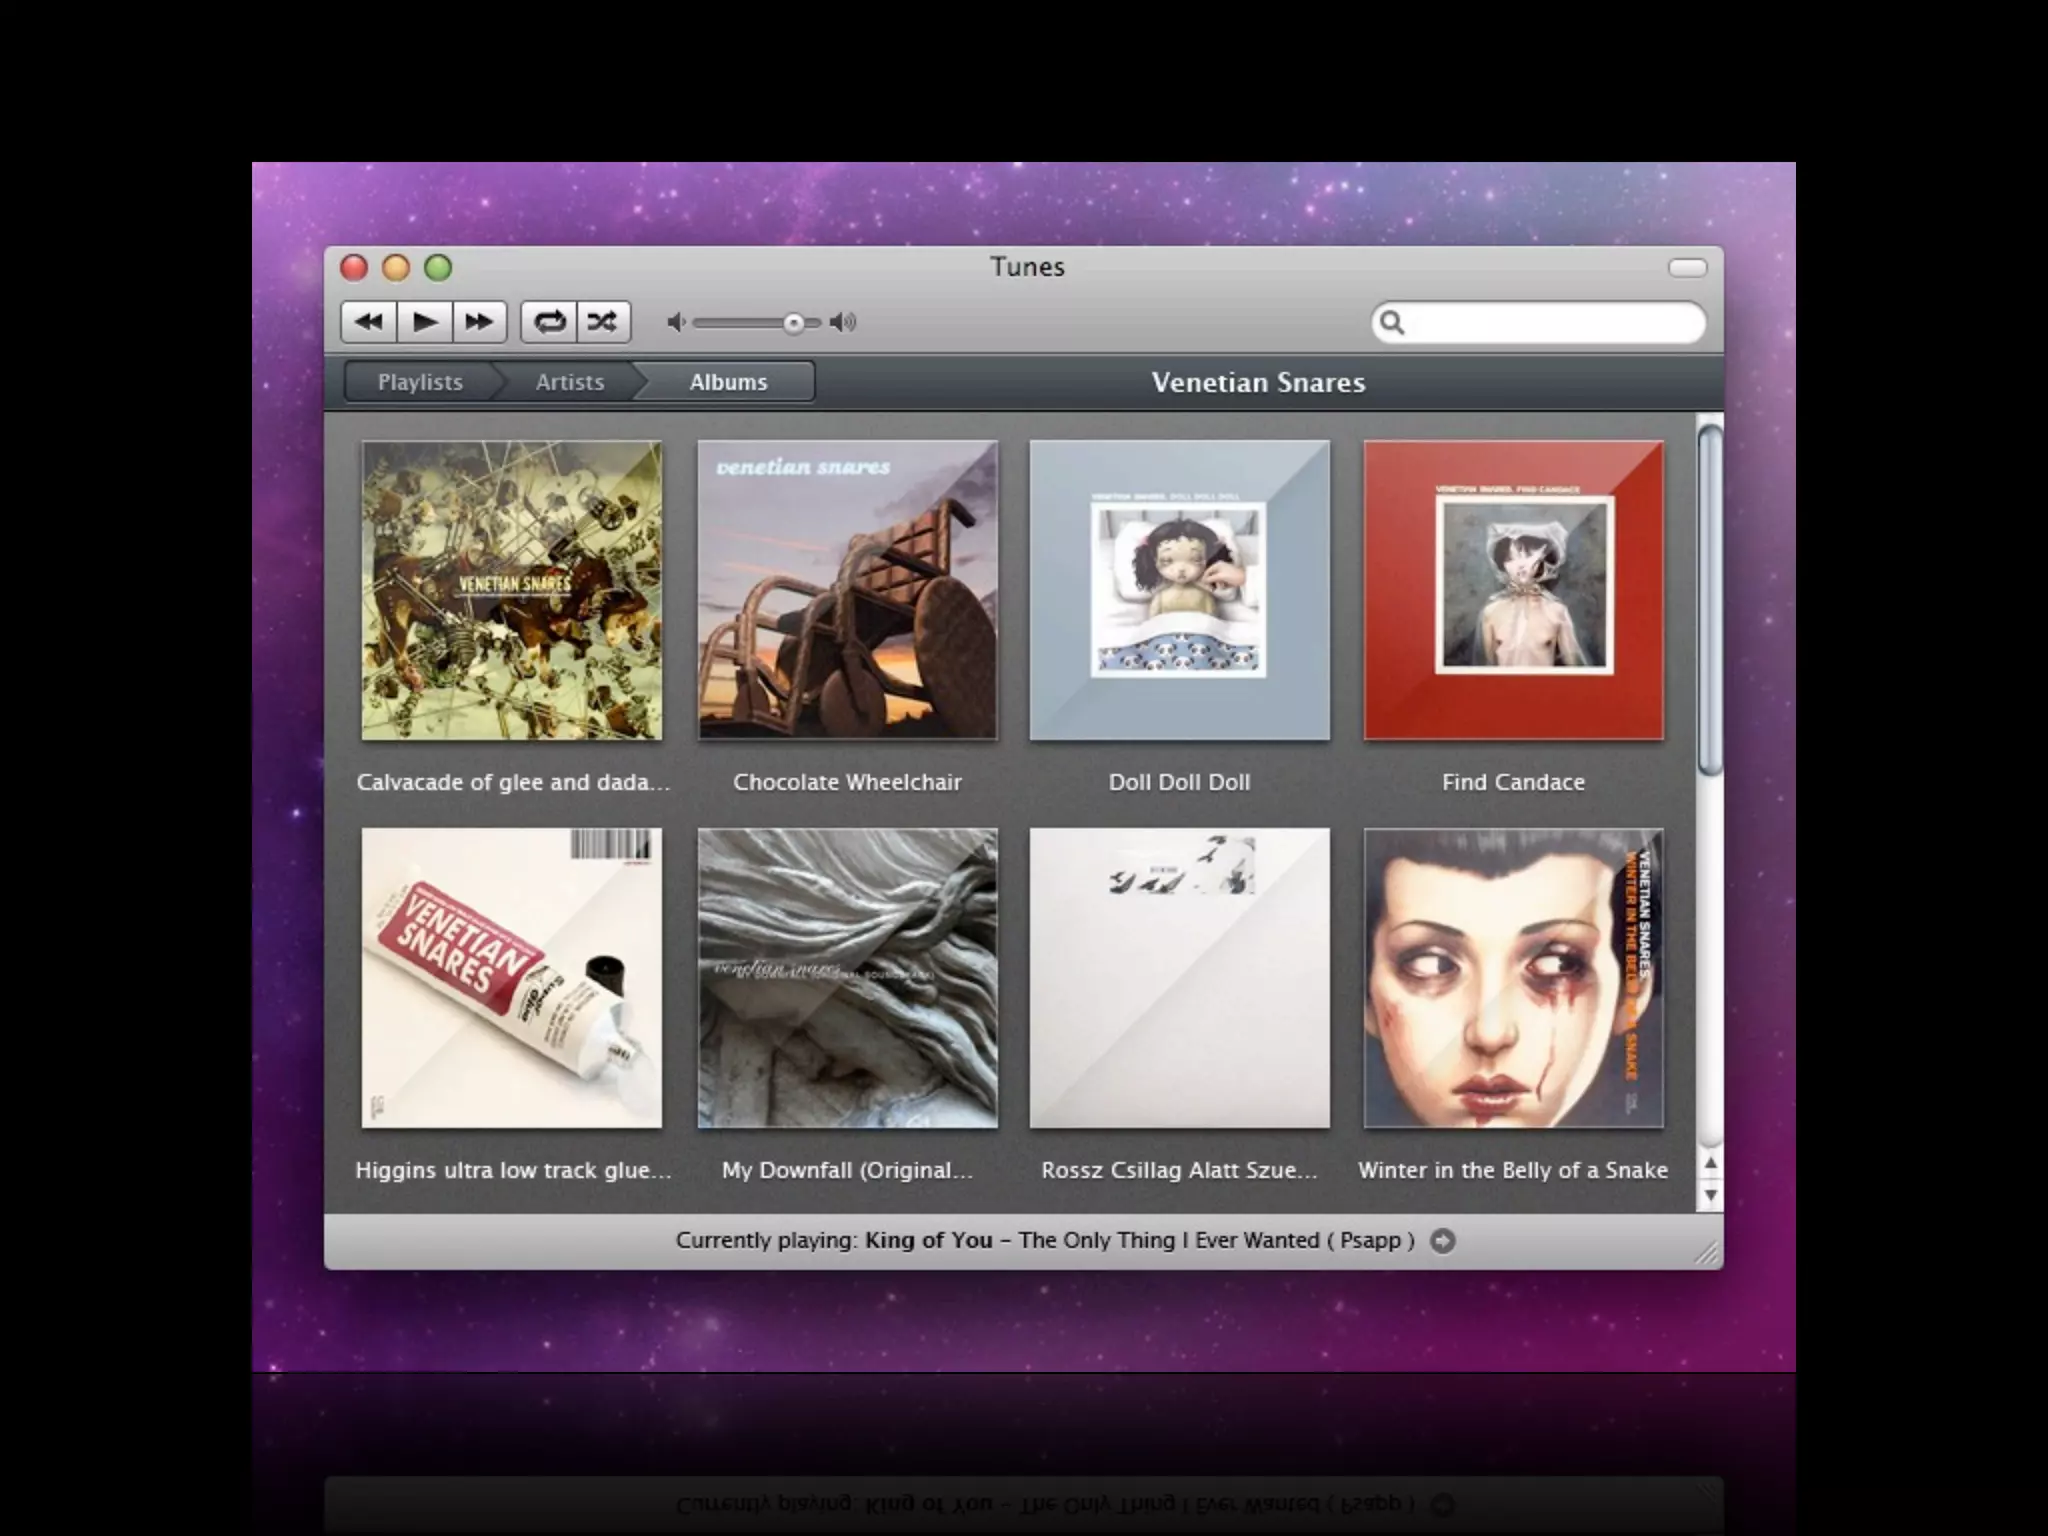
Task: Go back to the Artists tab
Action: [x=569, y=382]
